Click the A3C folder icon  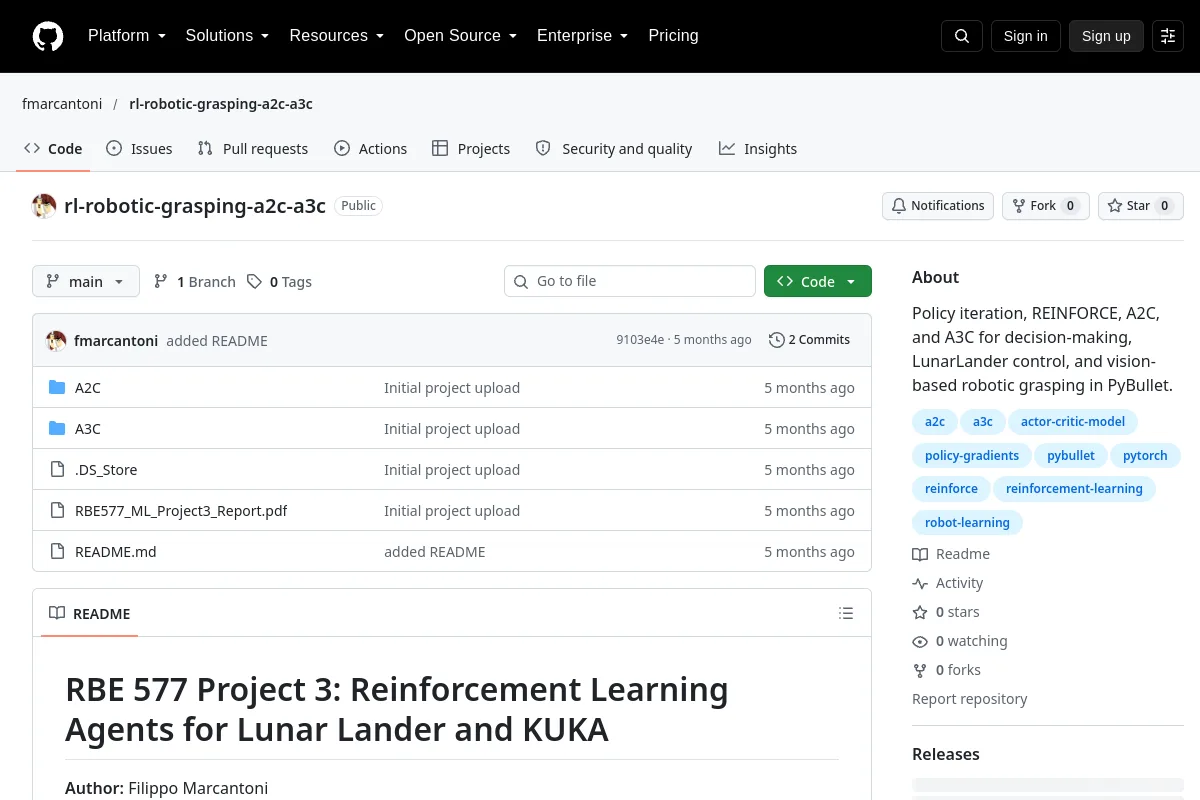(57, 429)
